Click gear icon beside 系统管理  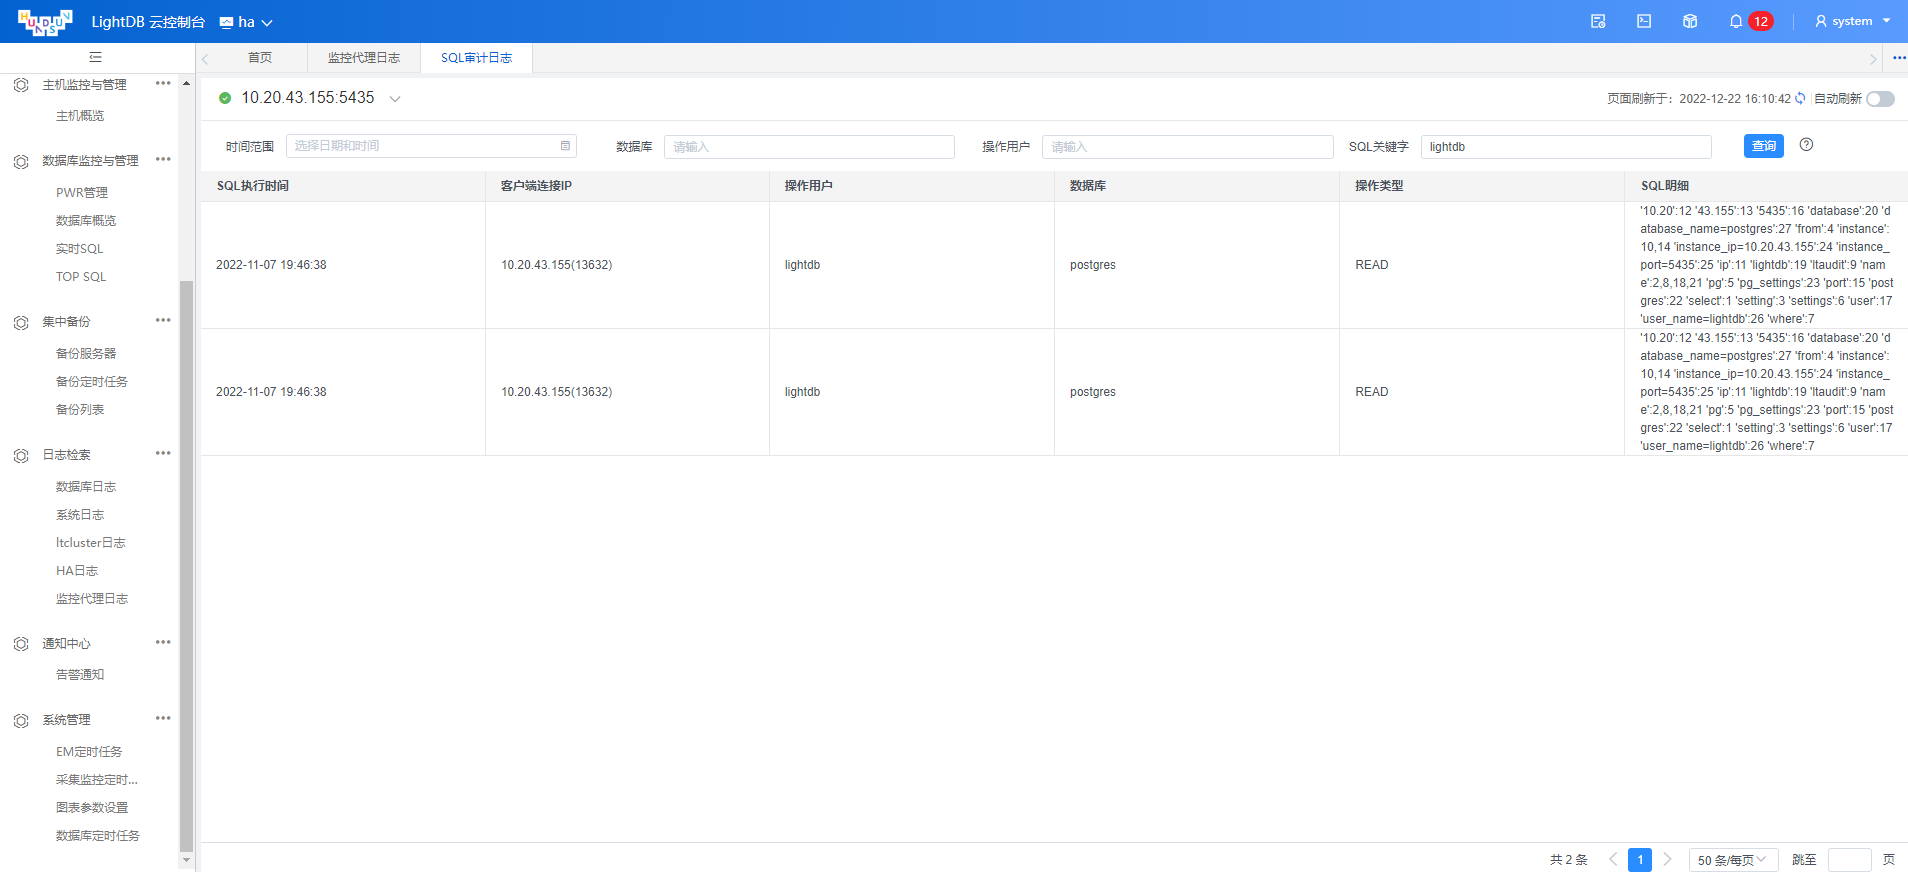click(21, 720)
